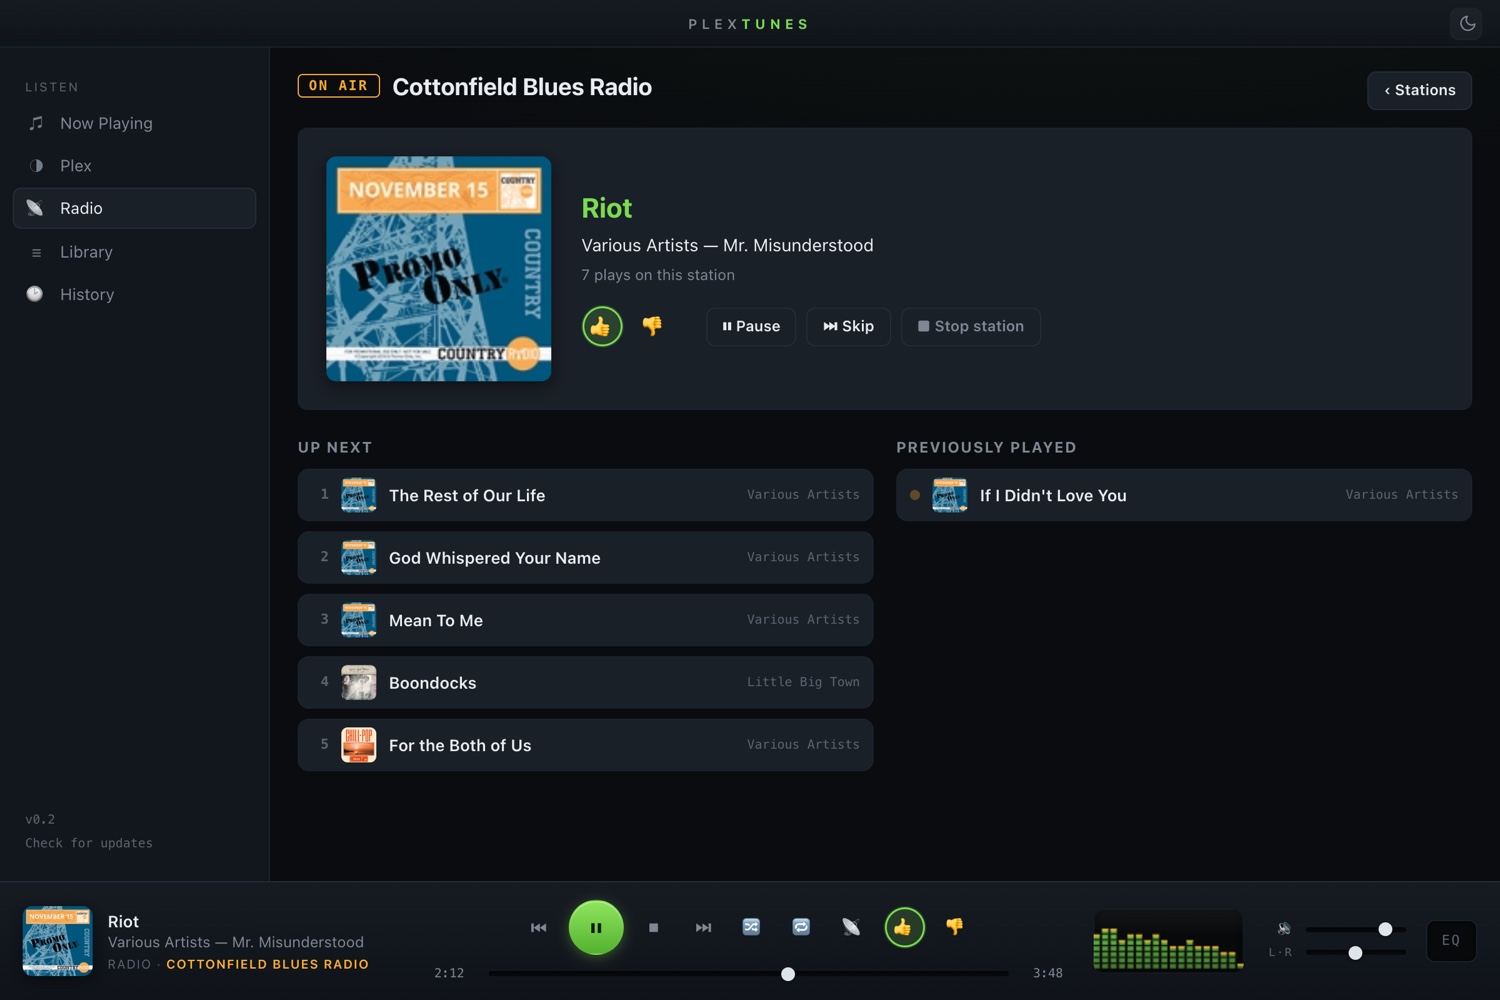This screenshot has height=1000, width=1500.
Task: Select the Radio sidebar item
Action: 134,208
